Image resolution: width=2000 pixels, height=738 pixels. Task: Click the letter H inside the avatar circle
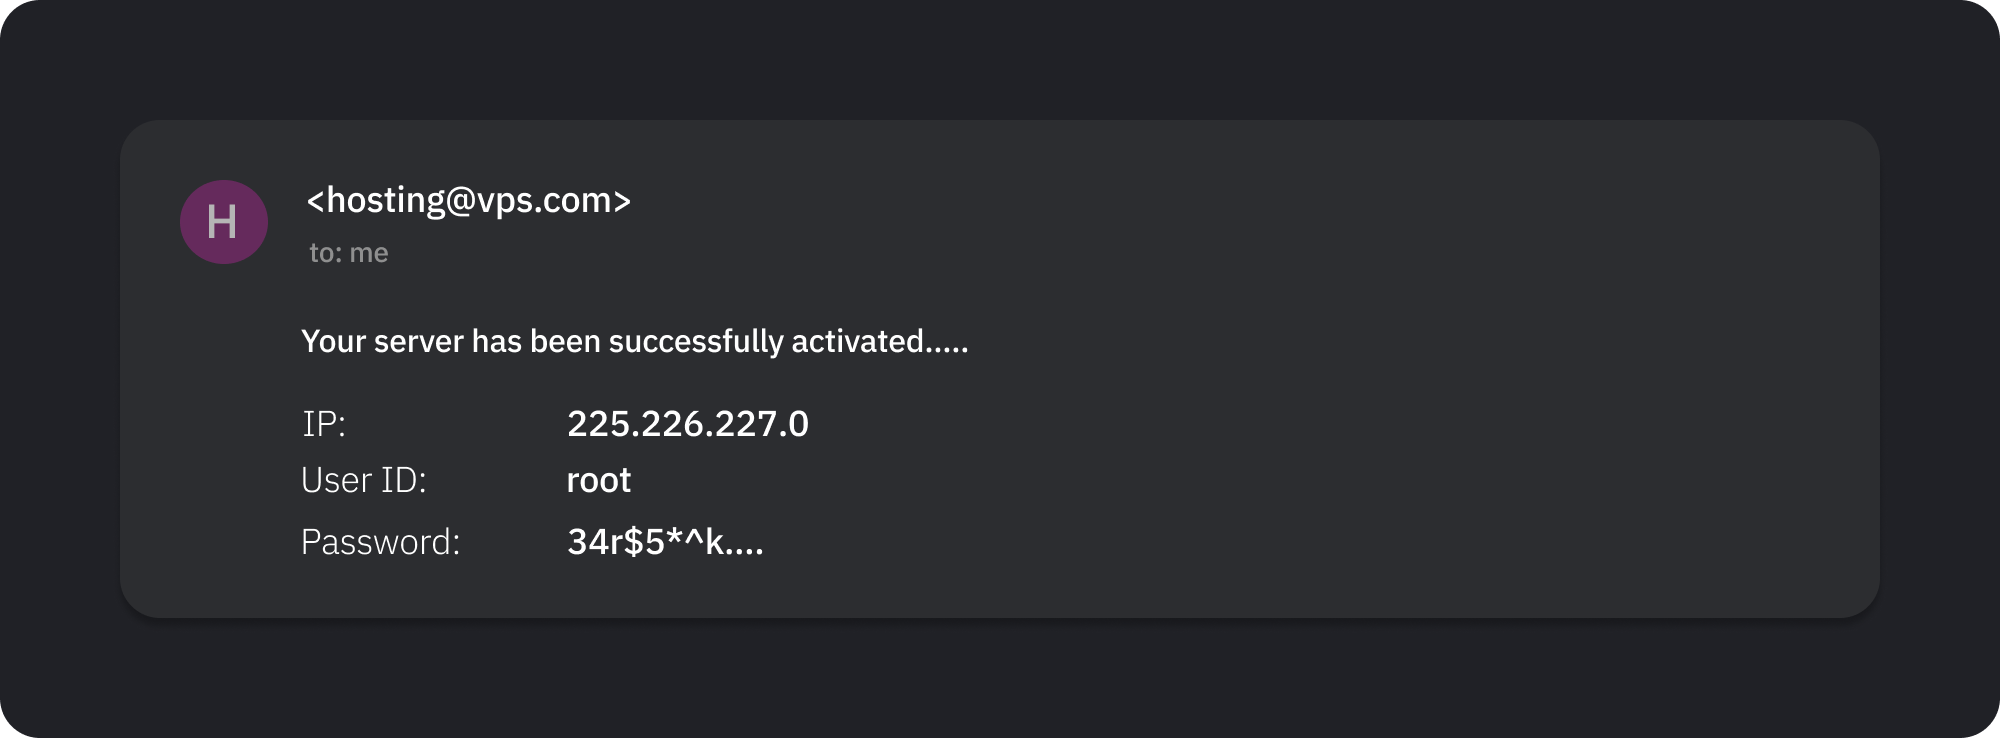222,222
